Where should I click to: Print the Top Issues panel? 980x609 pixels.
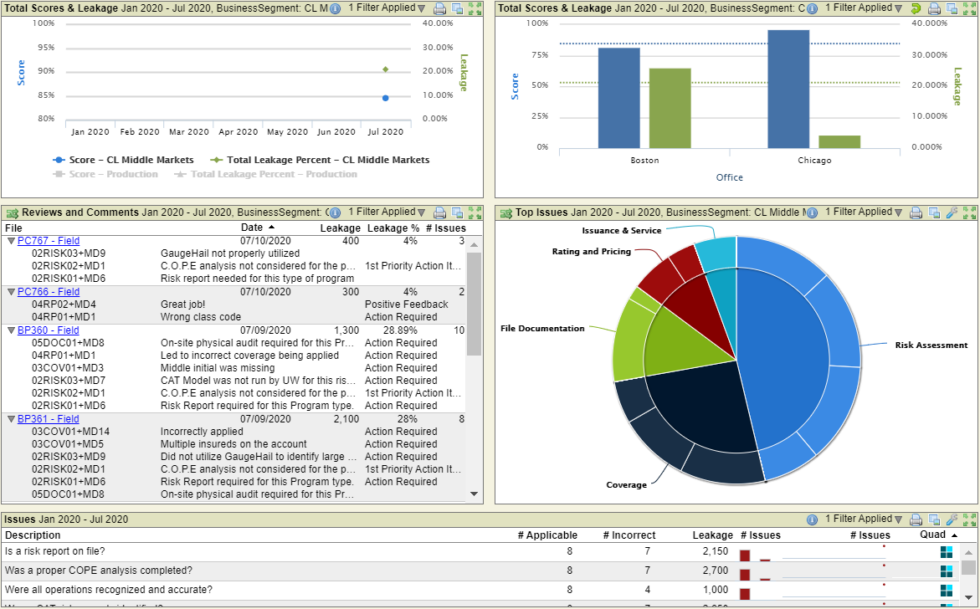pos(917,212)
